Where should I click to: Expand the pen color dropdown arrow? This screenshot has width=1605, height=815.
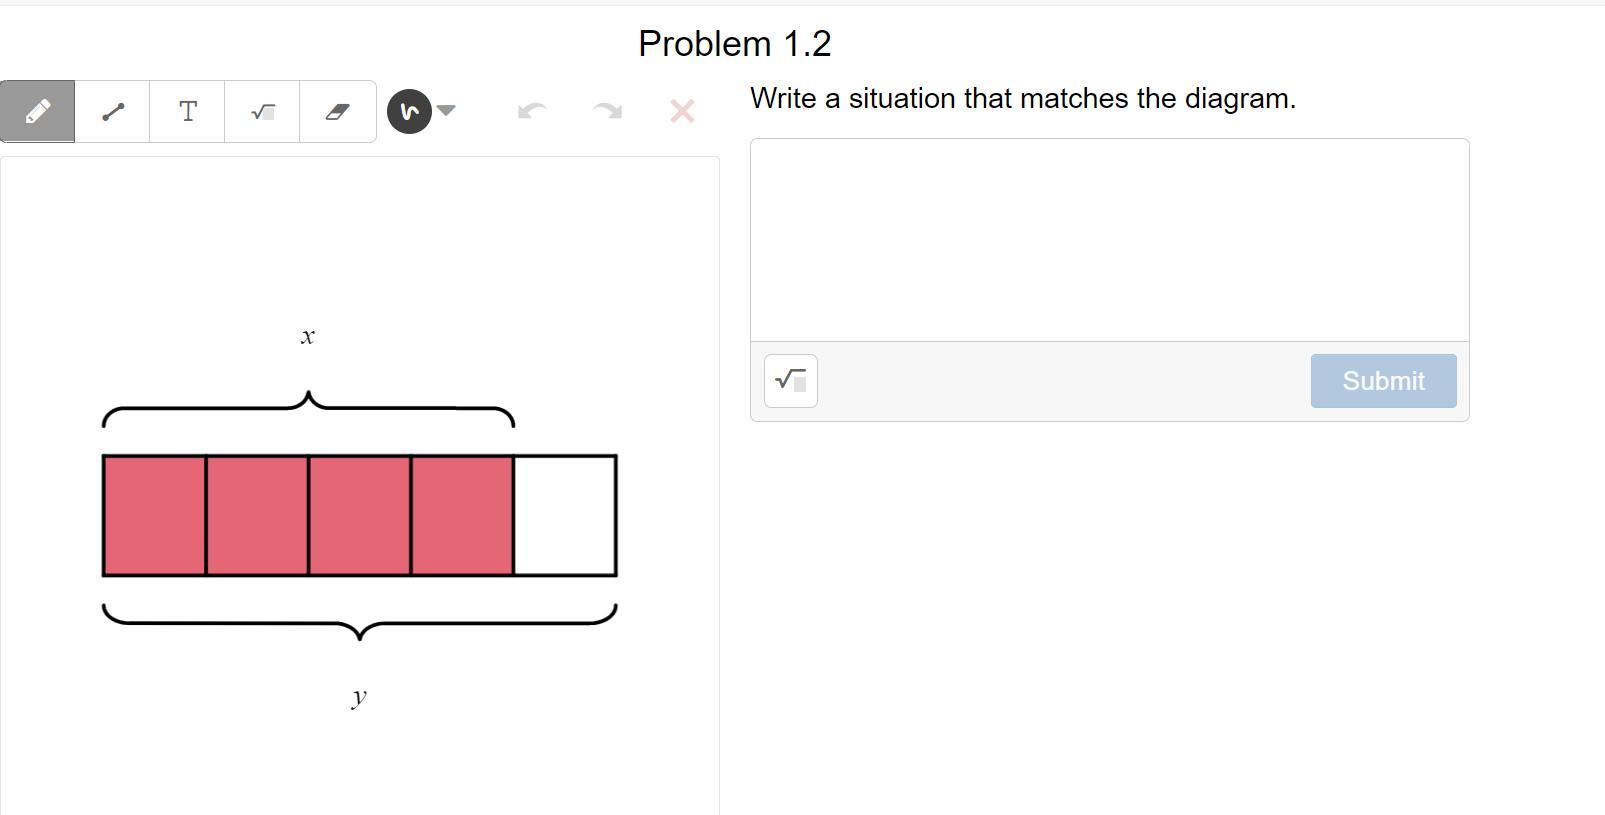point(446,110)
